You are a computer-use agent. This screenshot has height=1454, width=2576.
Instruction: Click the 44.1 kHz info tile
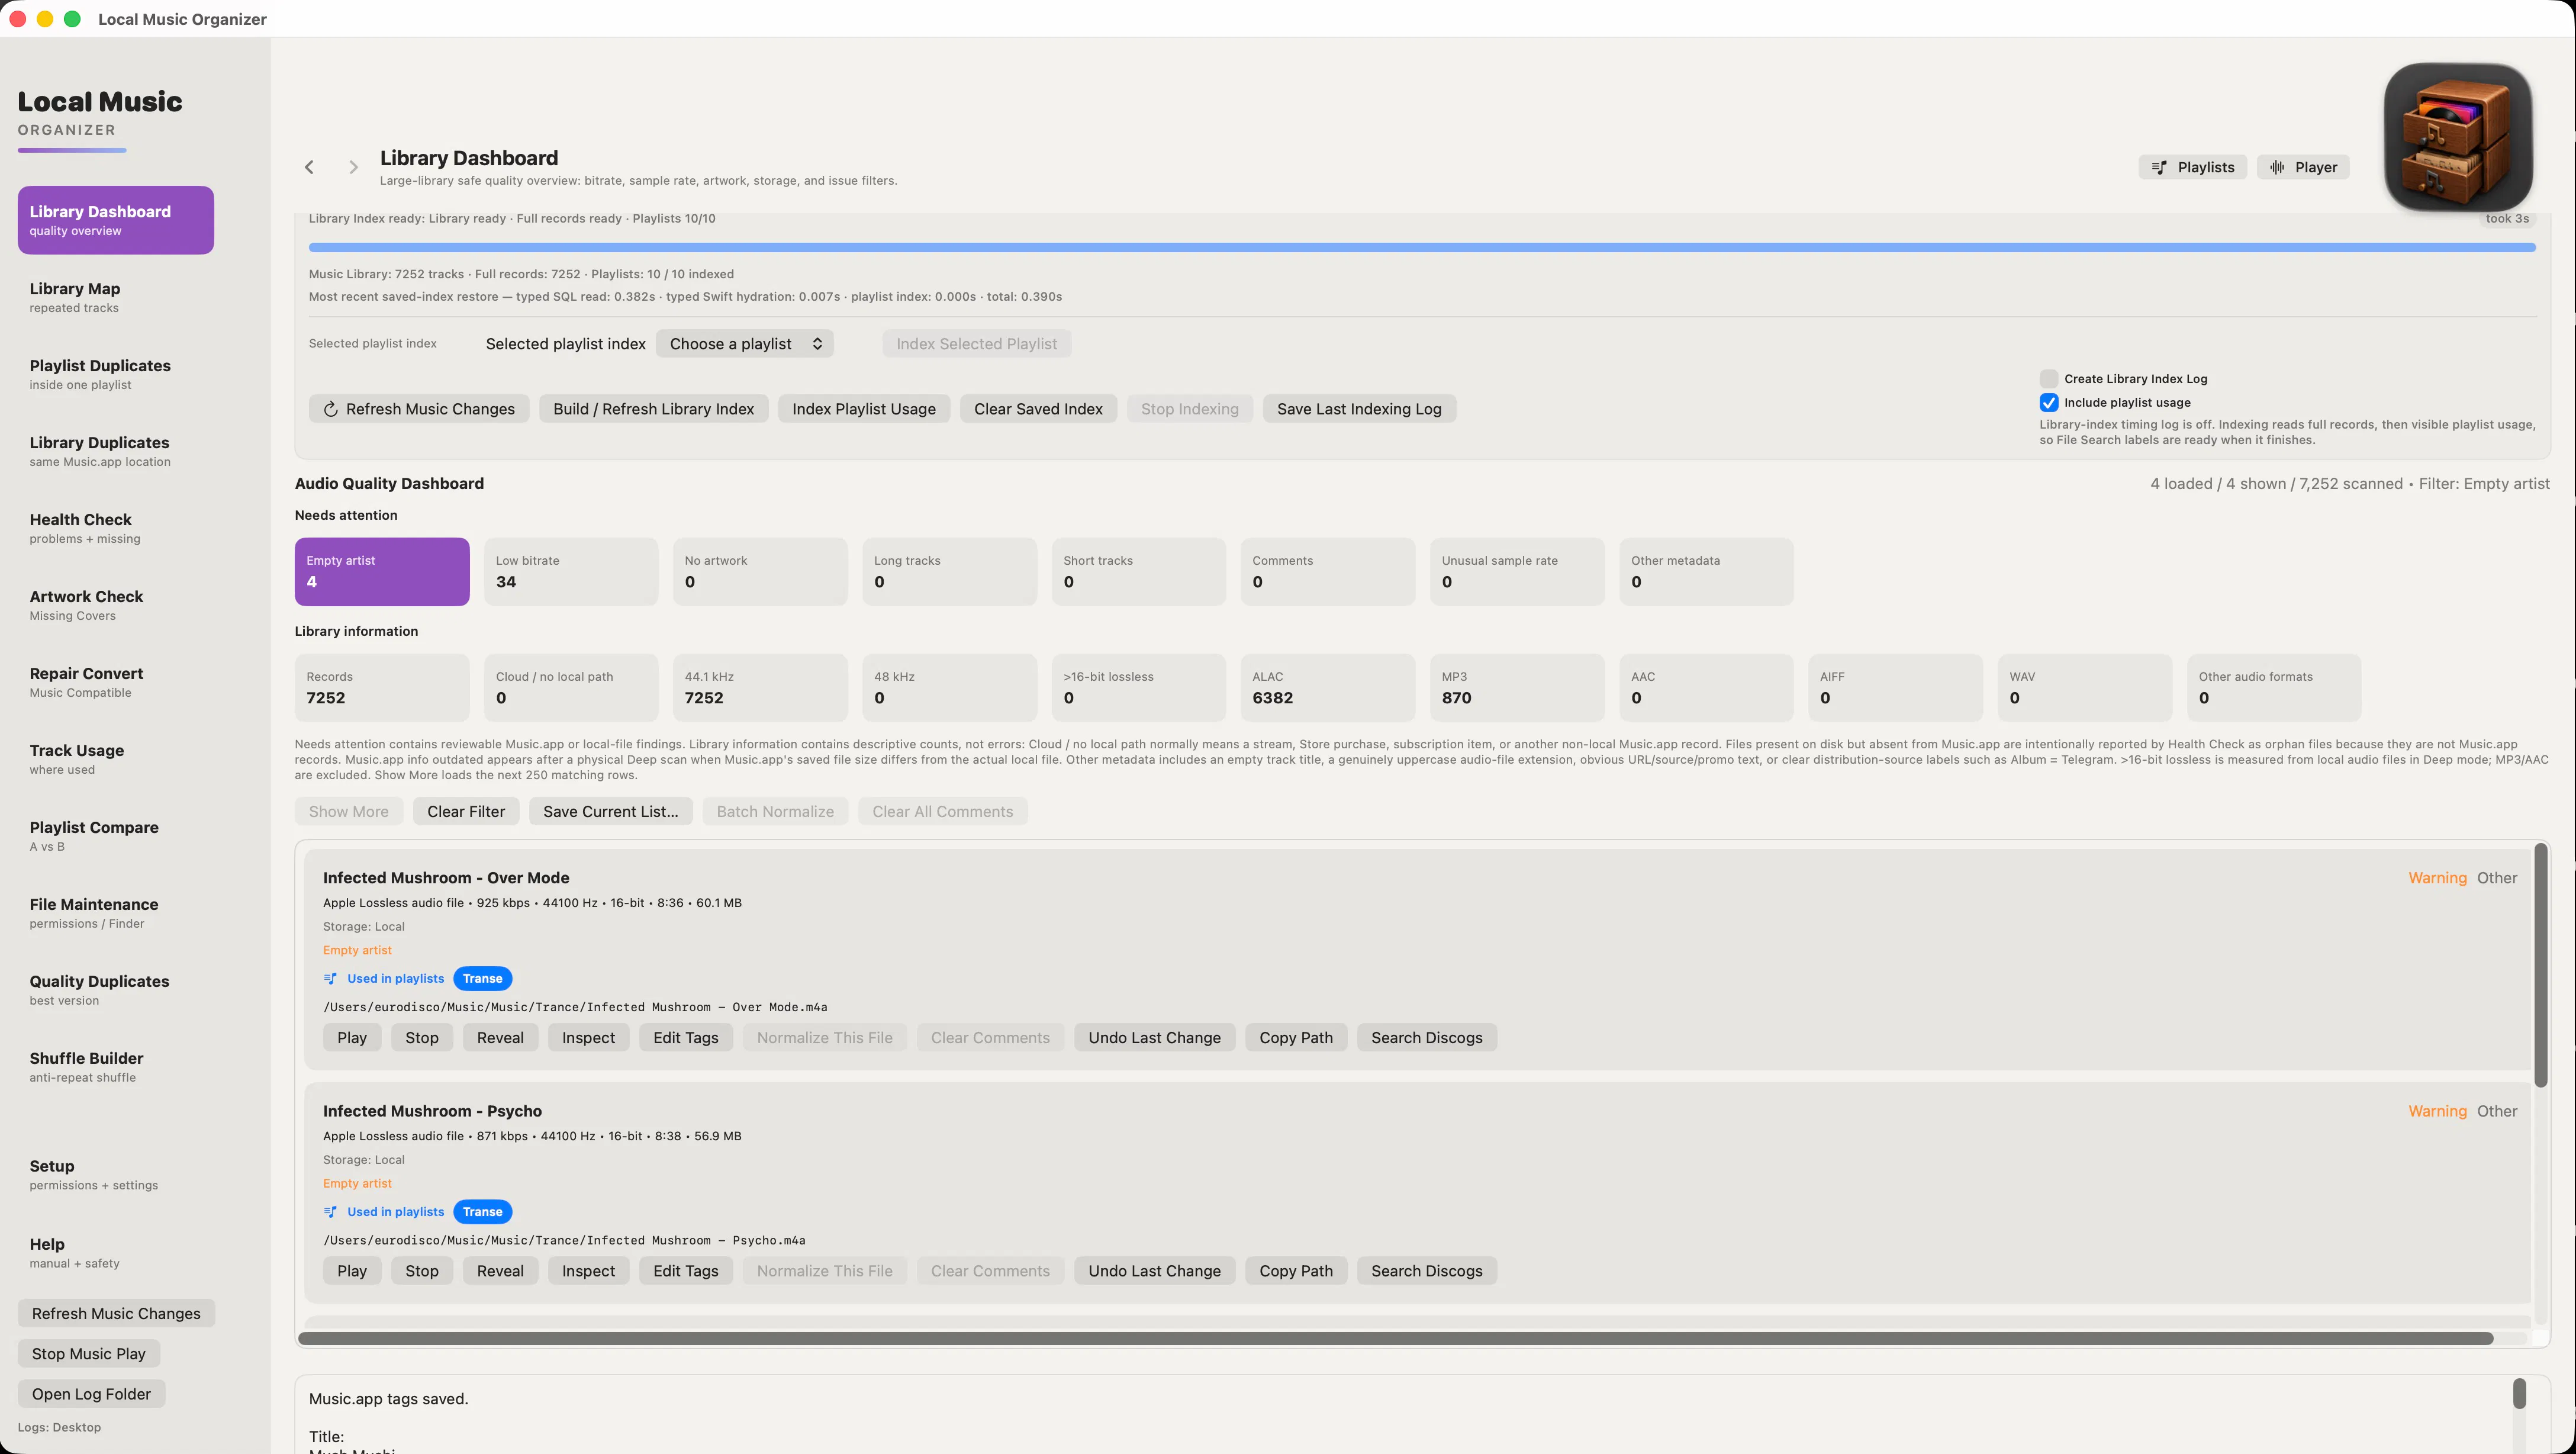pyautogui.click(x=760, y=688)
